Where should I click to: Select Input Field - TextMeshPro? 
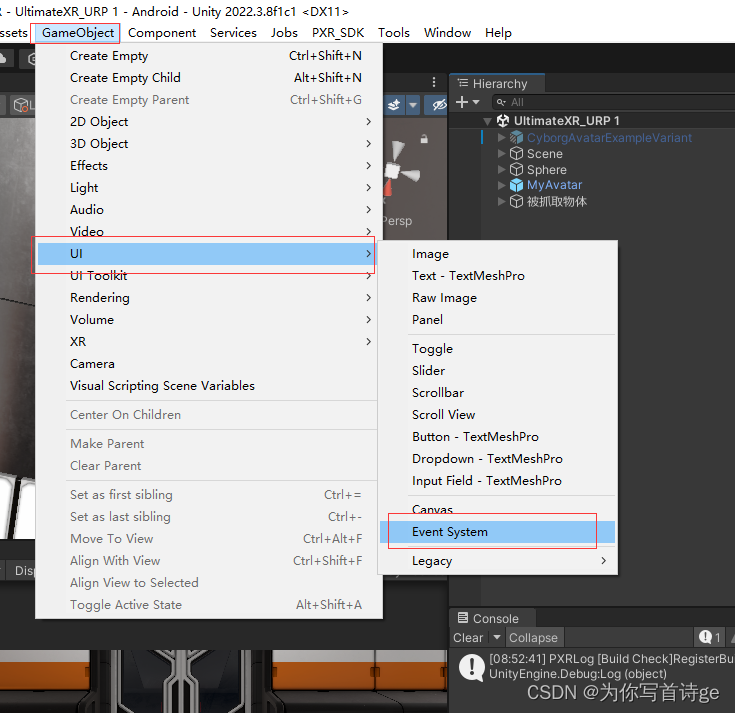(497, 481)
